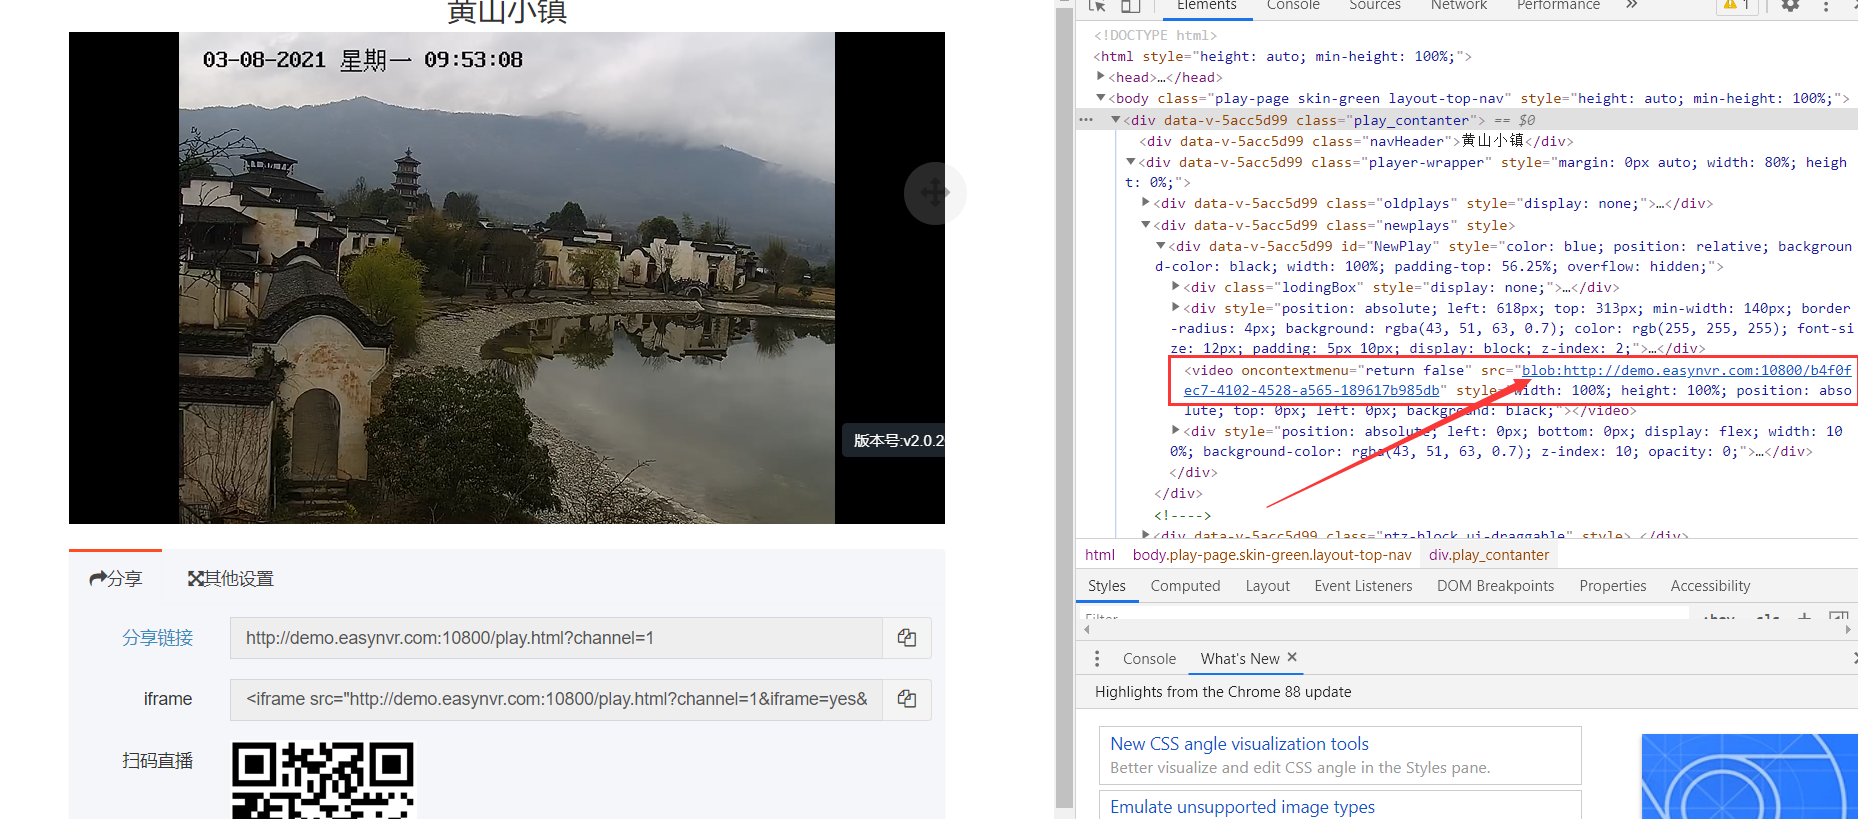Select the Properties pane tab

click(1612, 586)
